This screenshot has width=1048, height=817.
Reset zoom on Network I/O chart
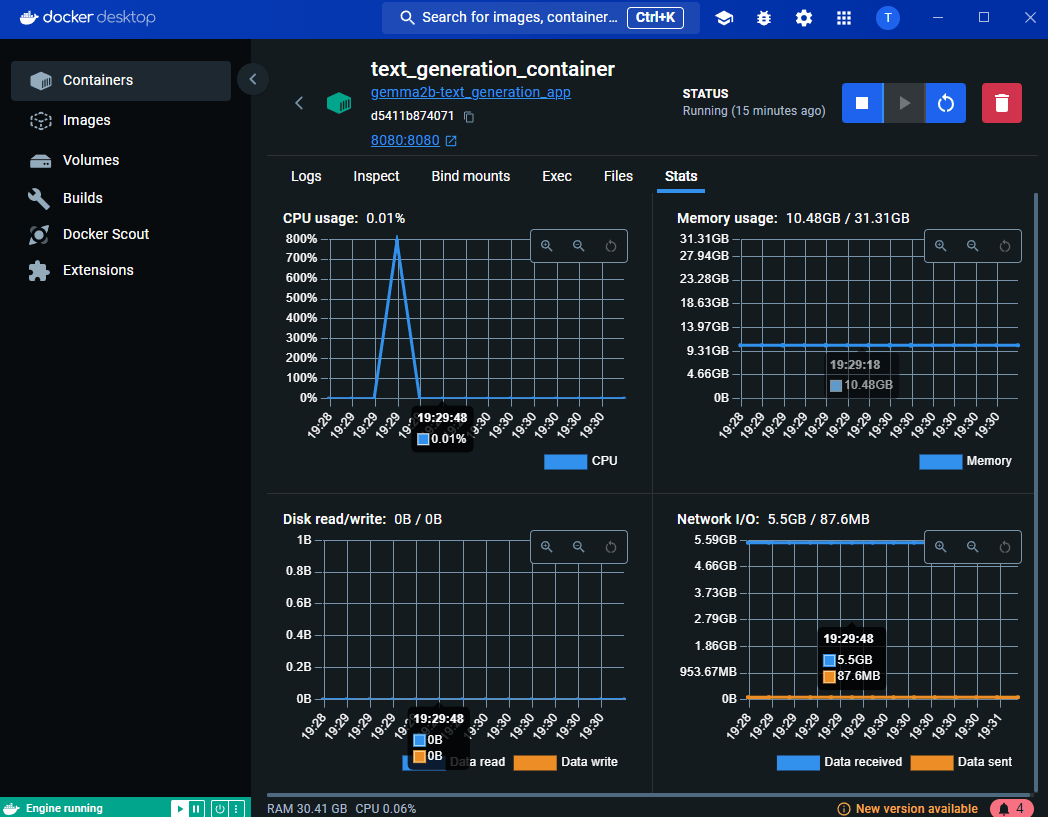(x=1005, y=547)
